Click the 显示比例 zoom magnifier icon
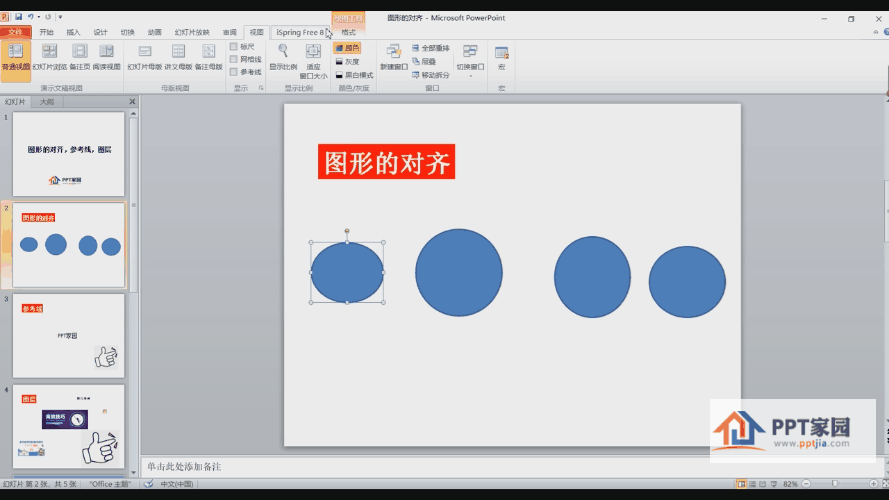889x500 pixels. point(283,52)
